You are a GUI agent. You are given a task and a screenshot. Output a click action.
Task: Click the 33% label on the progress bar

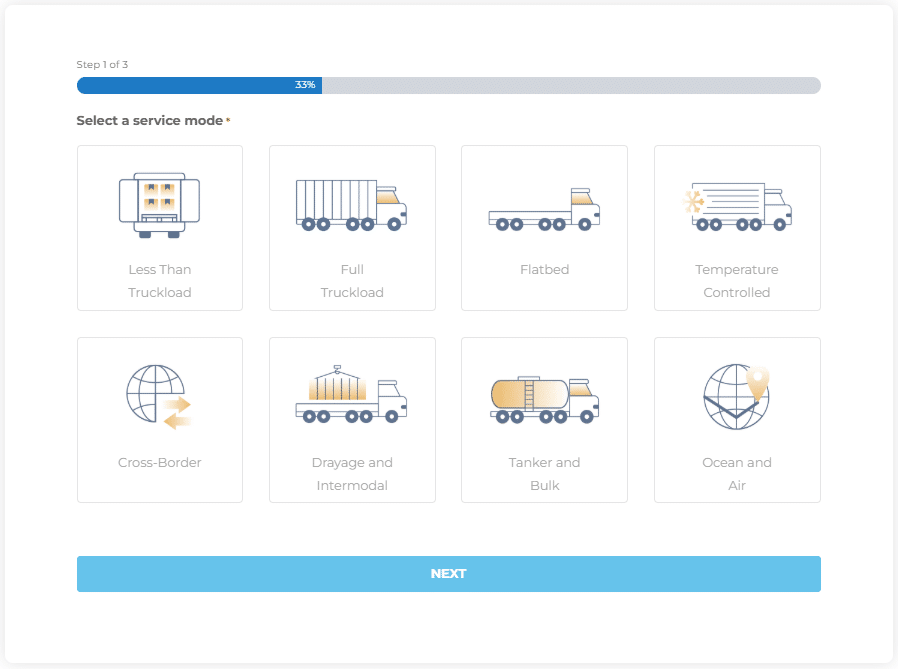305,85
